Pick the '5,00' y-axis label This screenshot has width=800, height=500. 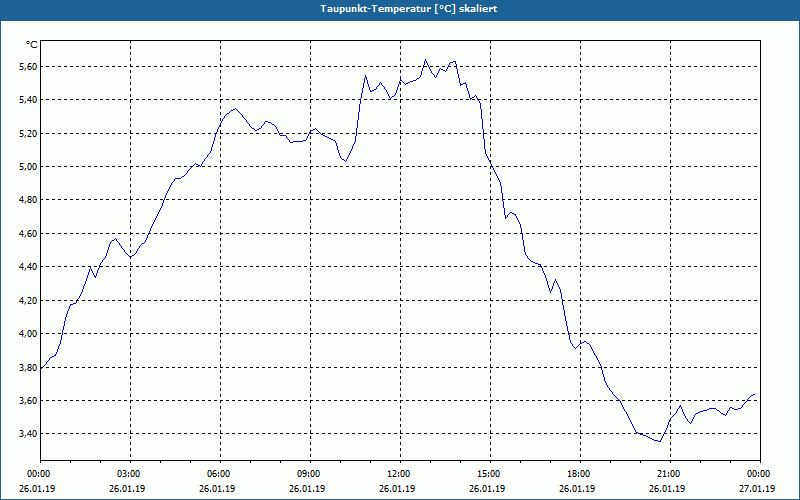coord(28,167)
